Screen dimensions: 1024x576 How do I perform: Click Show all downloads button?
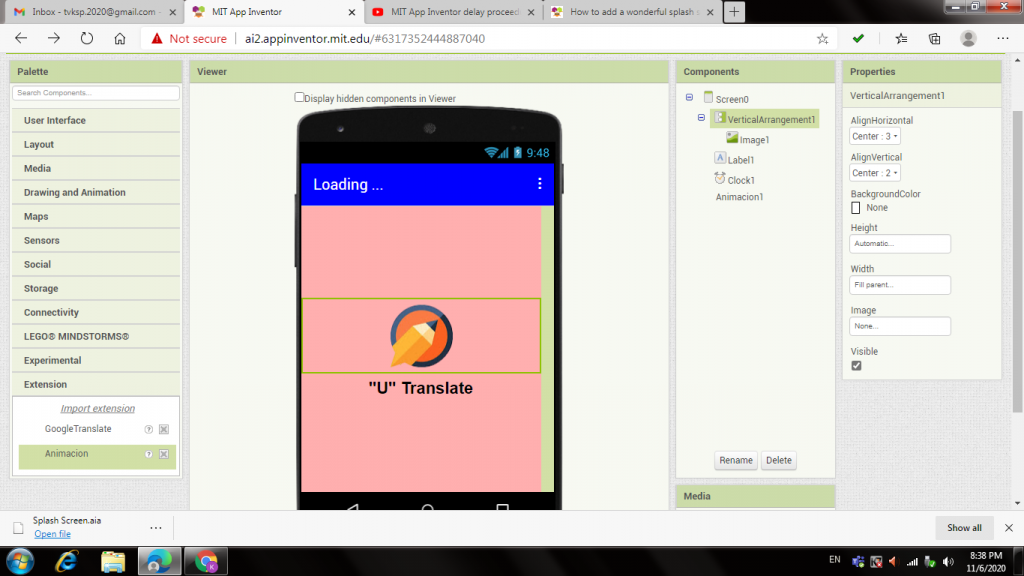coord(964,528)
